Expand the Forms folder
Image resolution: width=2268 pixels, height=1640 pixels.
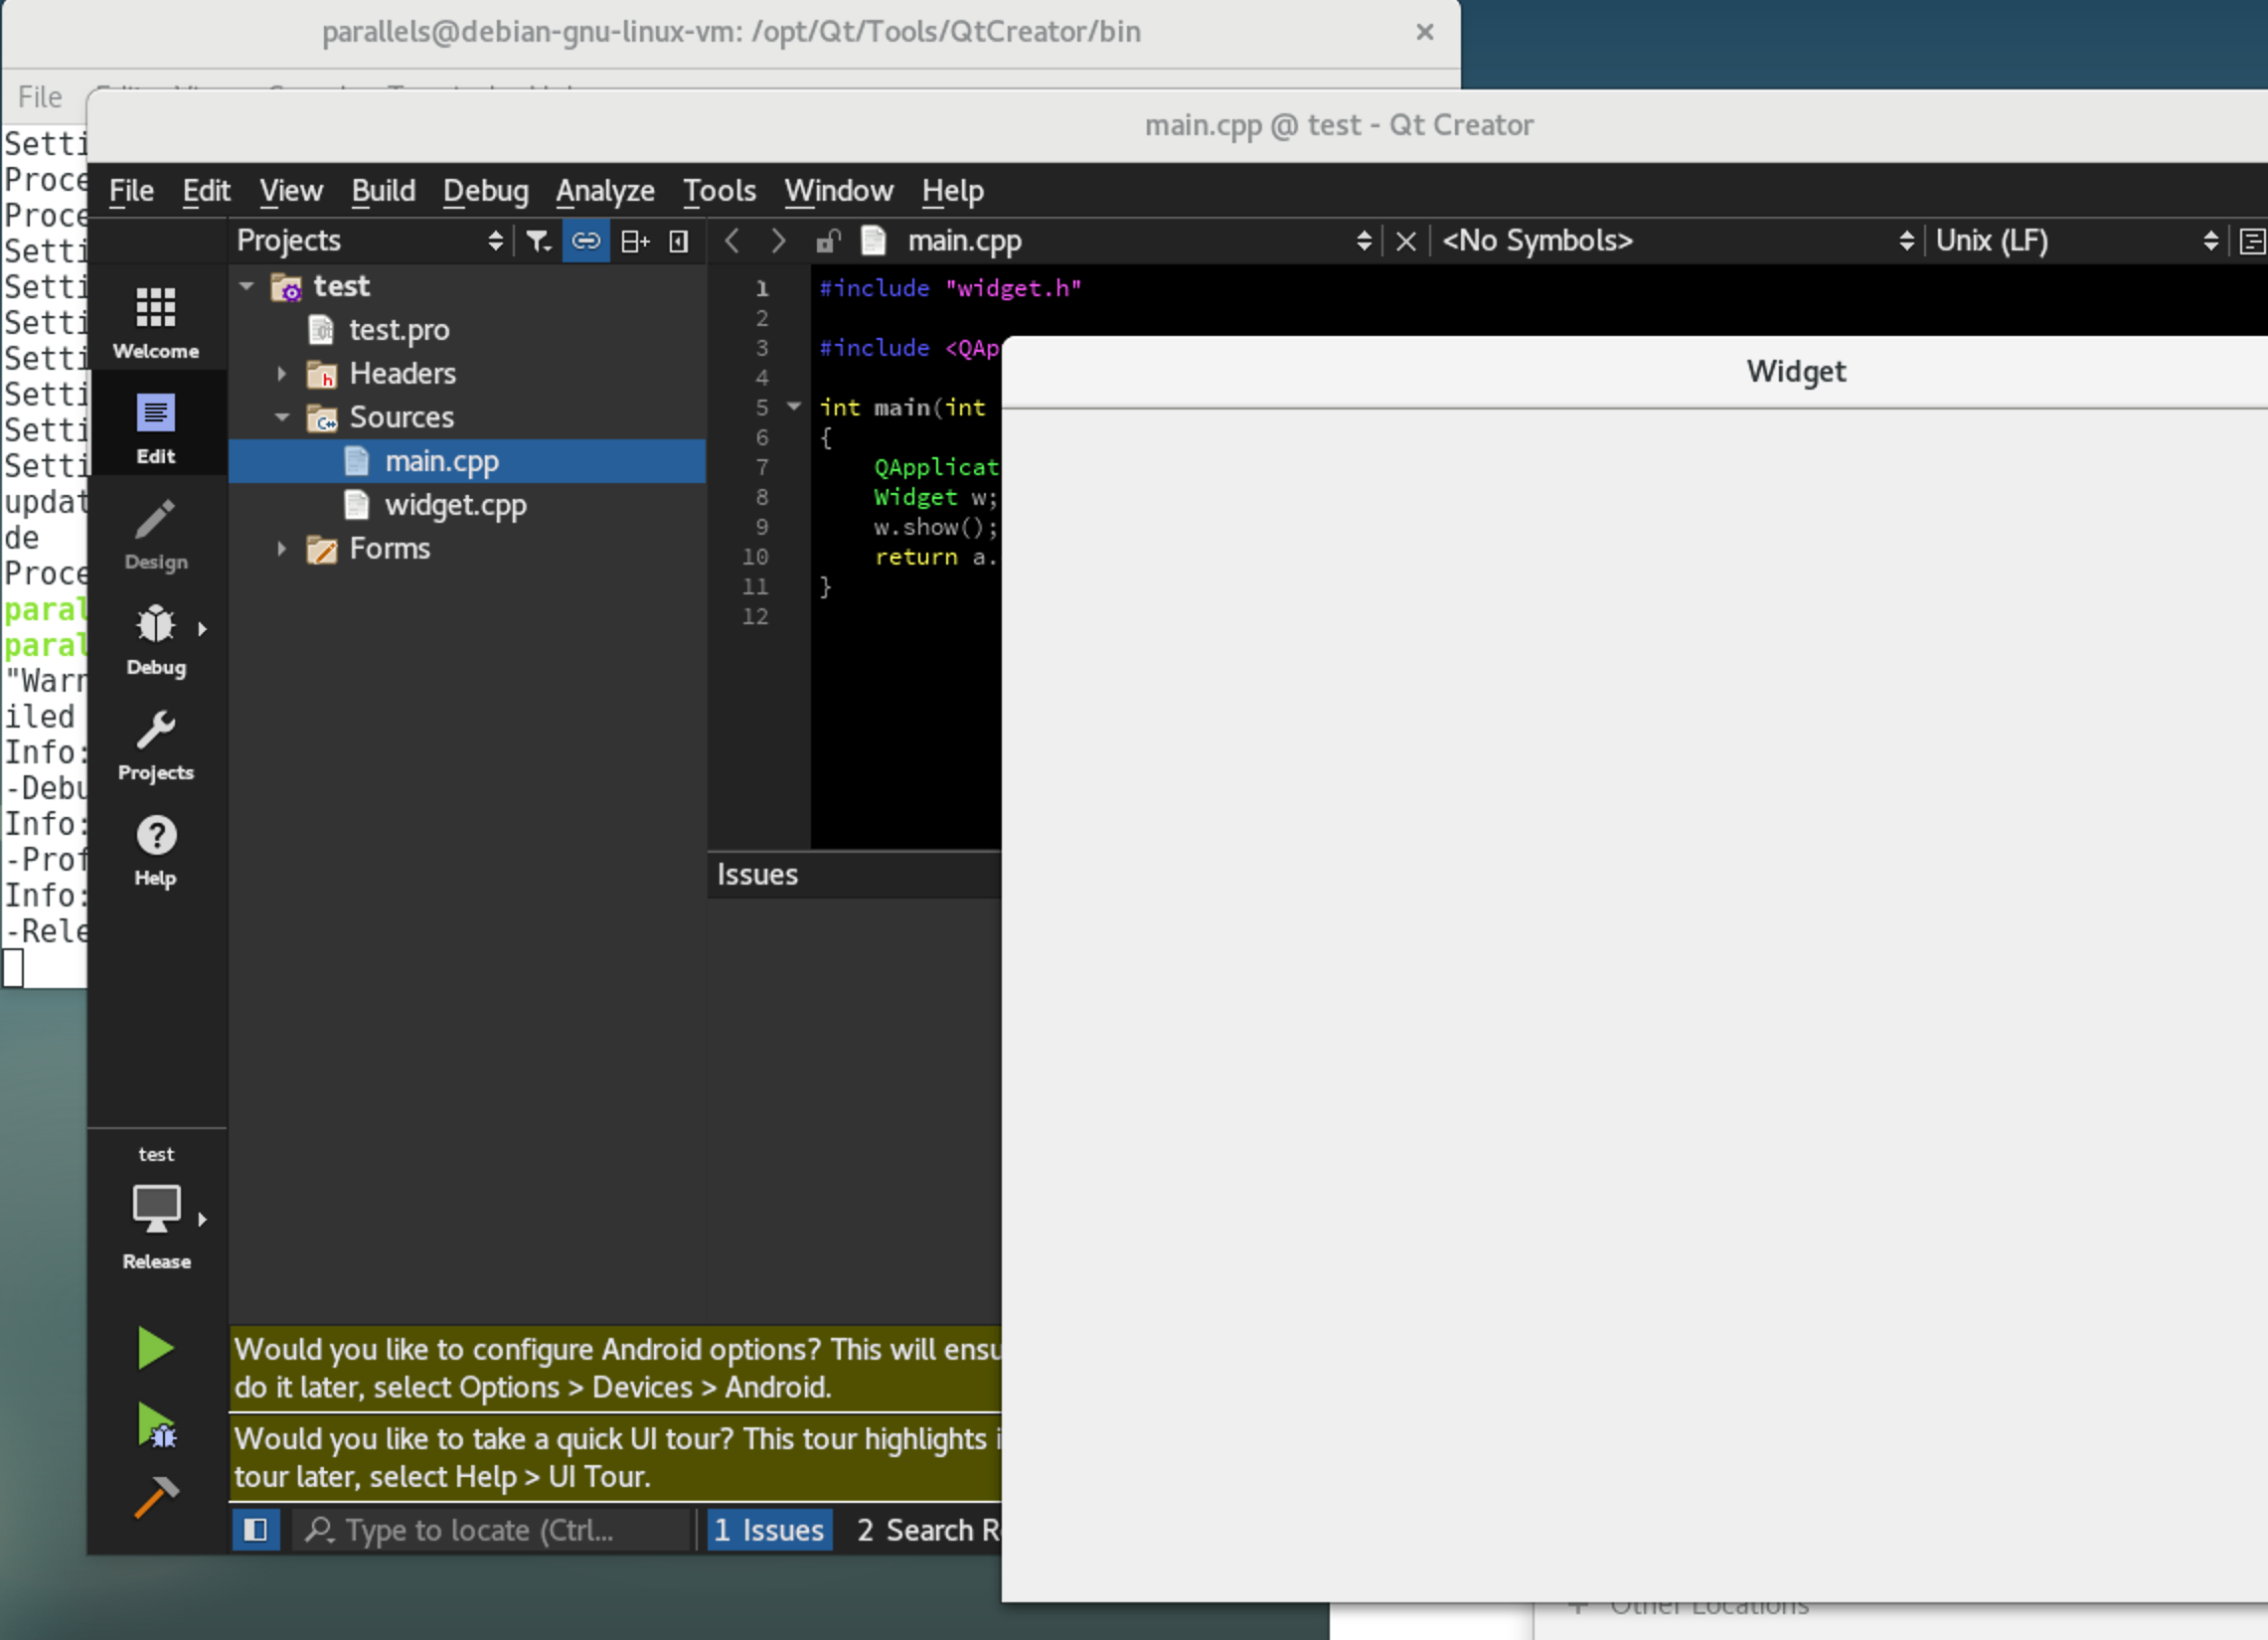coord(281,549)
